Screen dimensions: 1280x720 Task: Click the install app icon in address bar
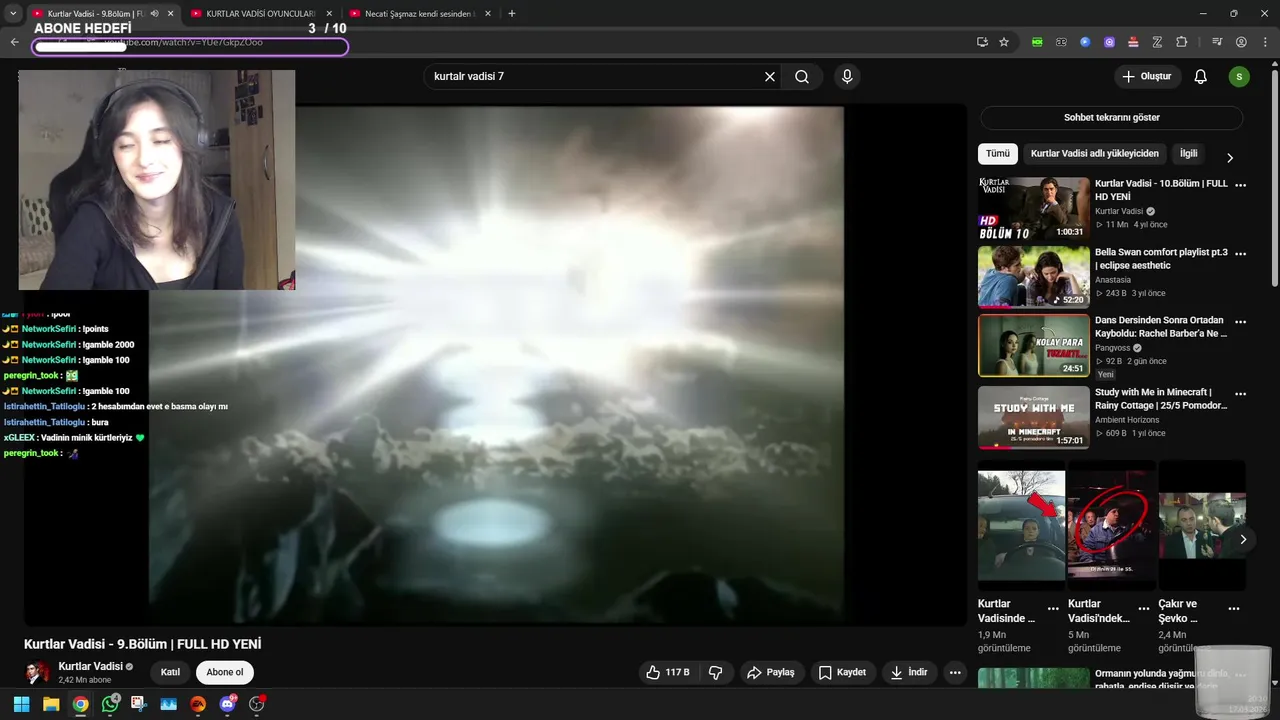982,42
